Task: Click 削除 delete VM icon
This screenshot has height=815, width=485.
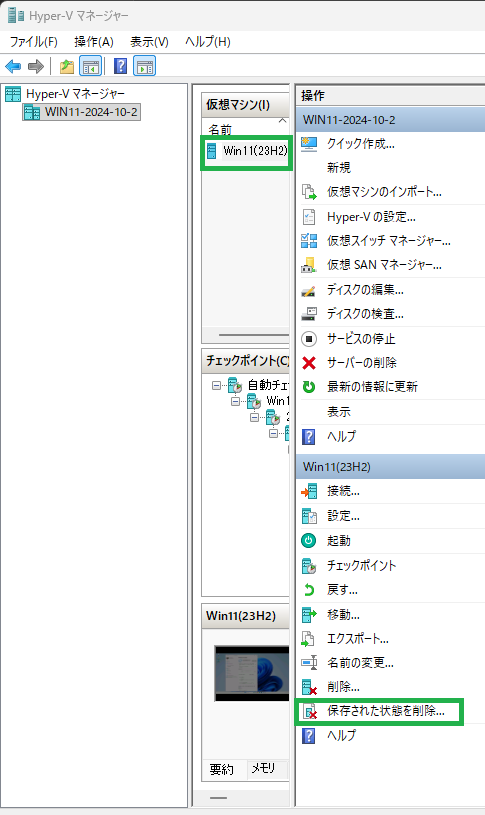Action: pos(310,688)
